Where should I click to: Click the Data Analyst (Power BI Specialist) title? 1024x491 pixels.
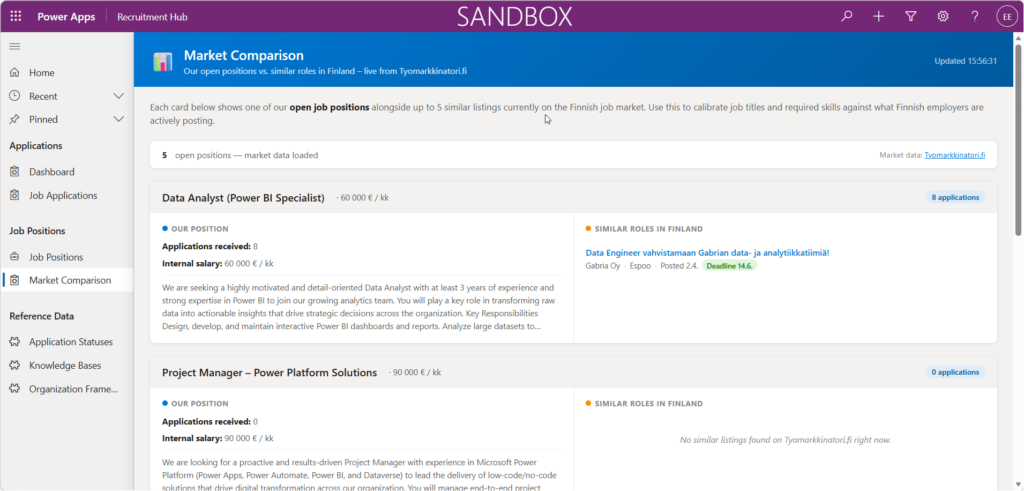click(243, 198)
